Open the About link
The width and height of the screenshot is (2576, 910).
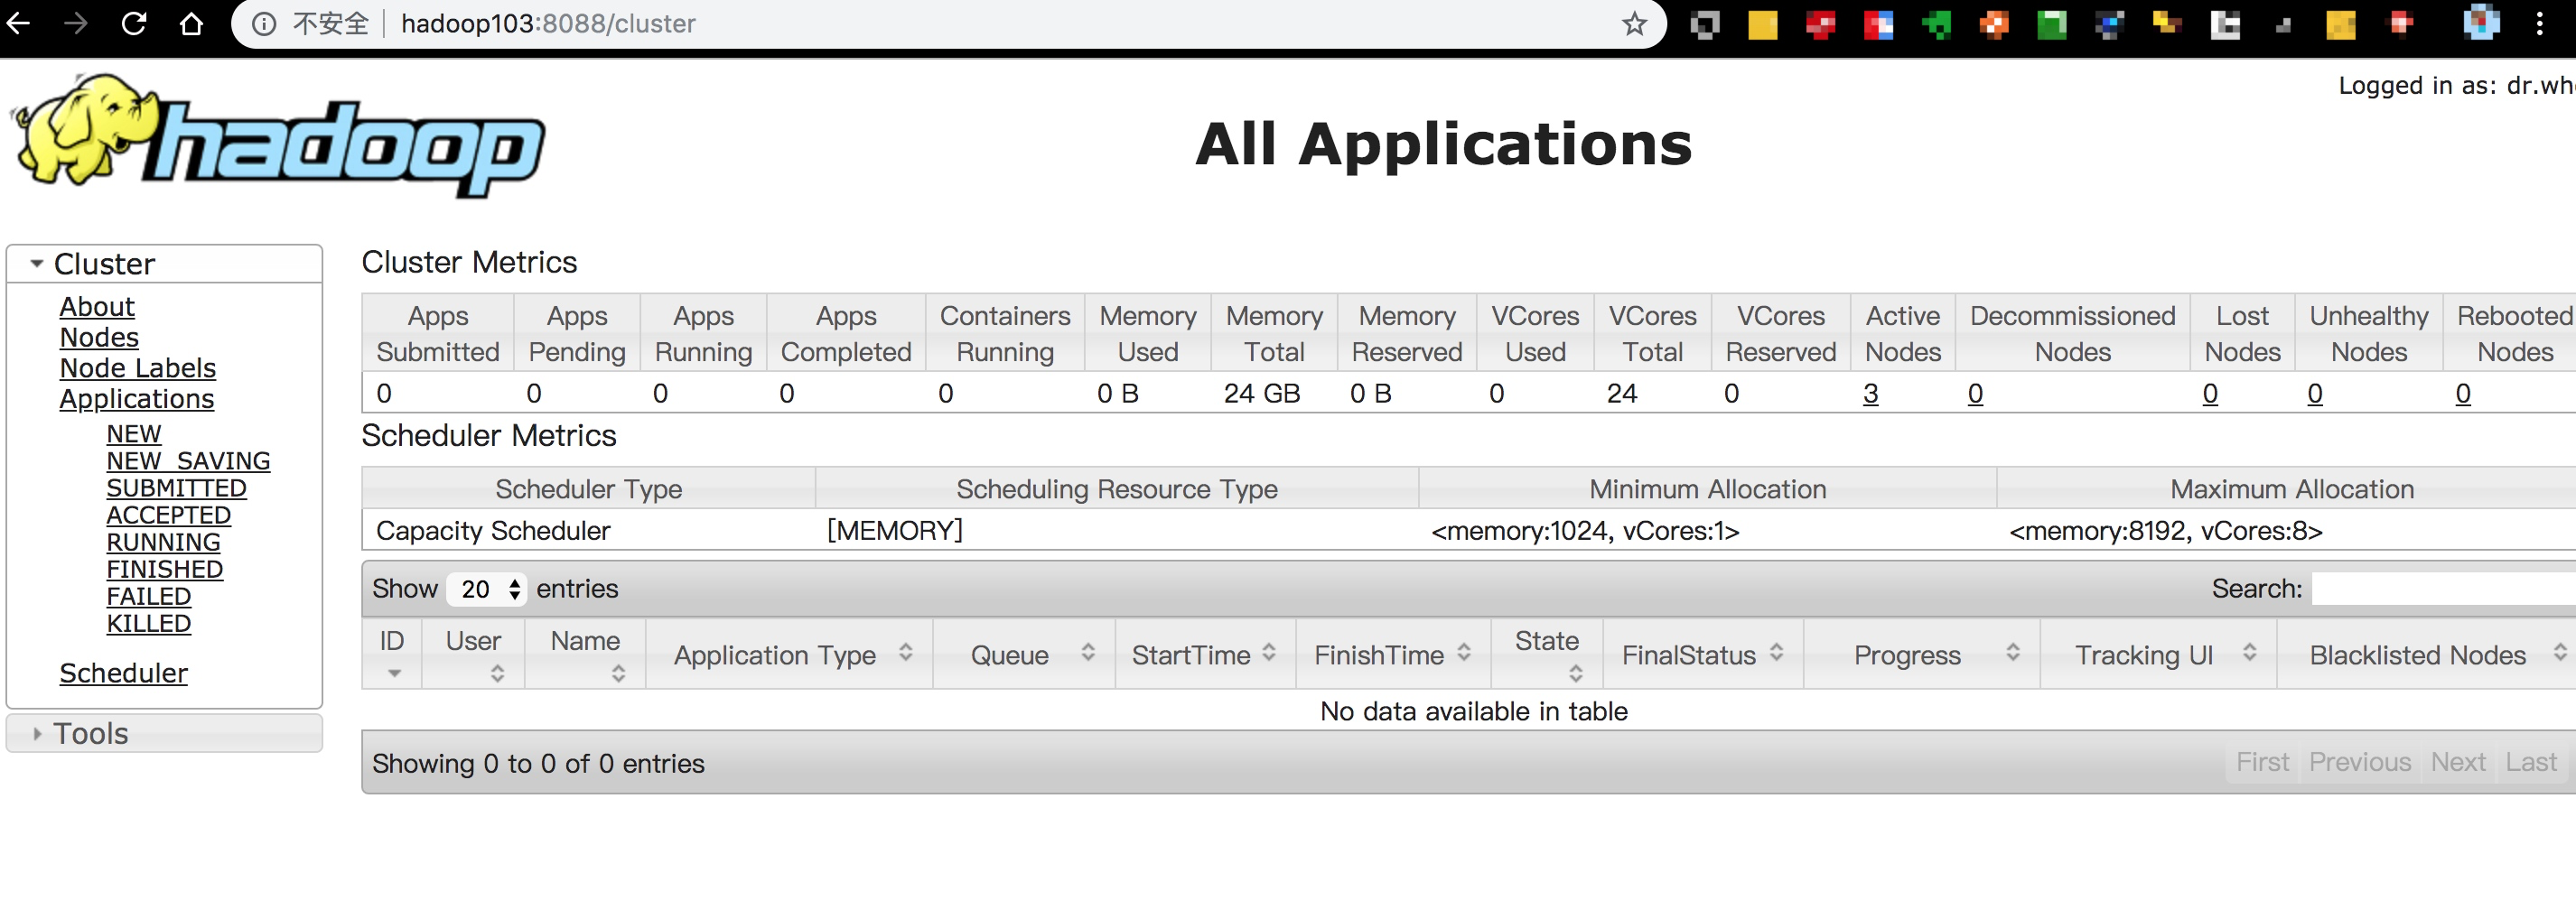[x=96, y=306]
